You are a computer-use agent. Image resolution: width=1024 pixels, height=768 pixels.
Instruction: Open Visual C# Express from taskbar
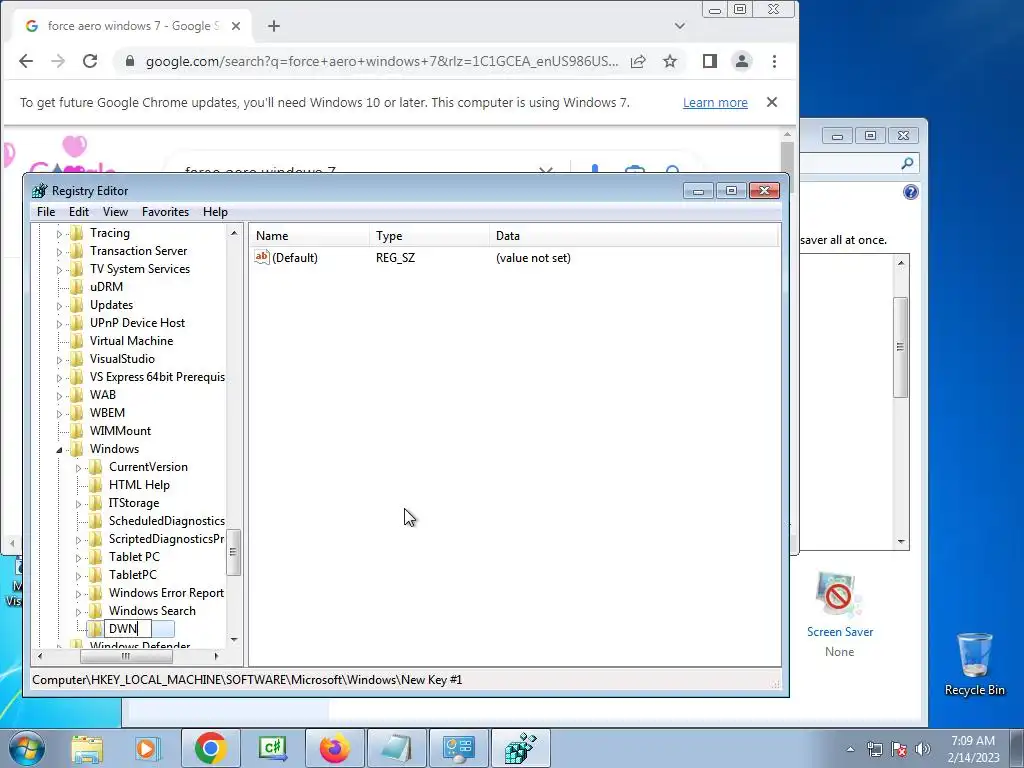(x=272, y=748)
